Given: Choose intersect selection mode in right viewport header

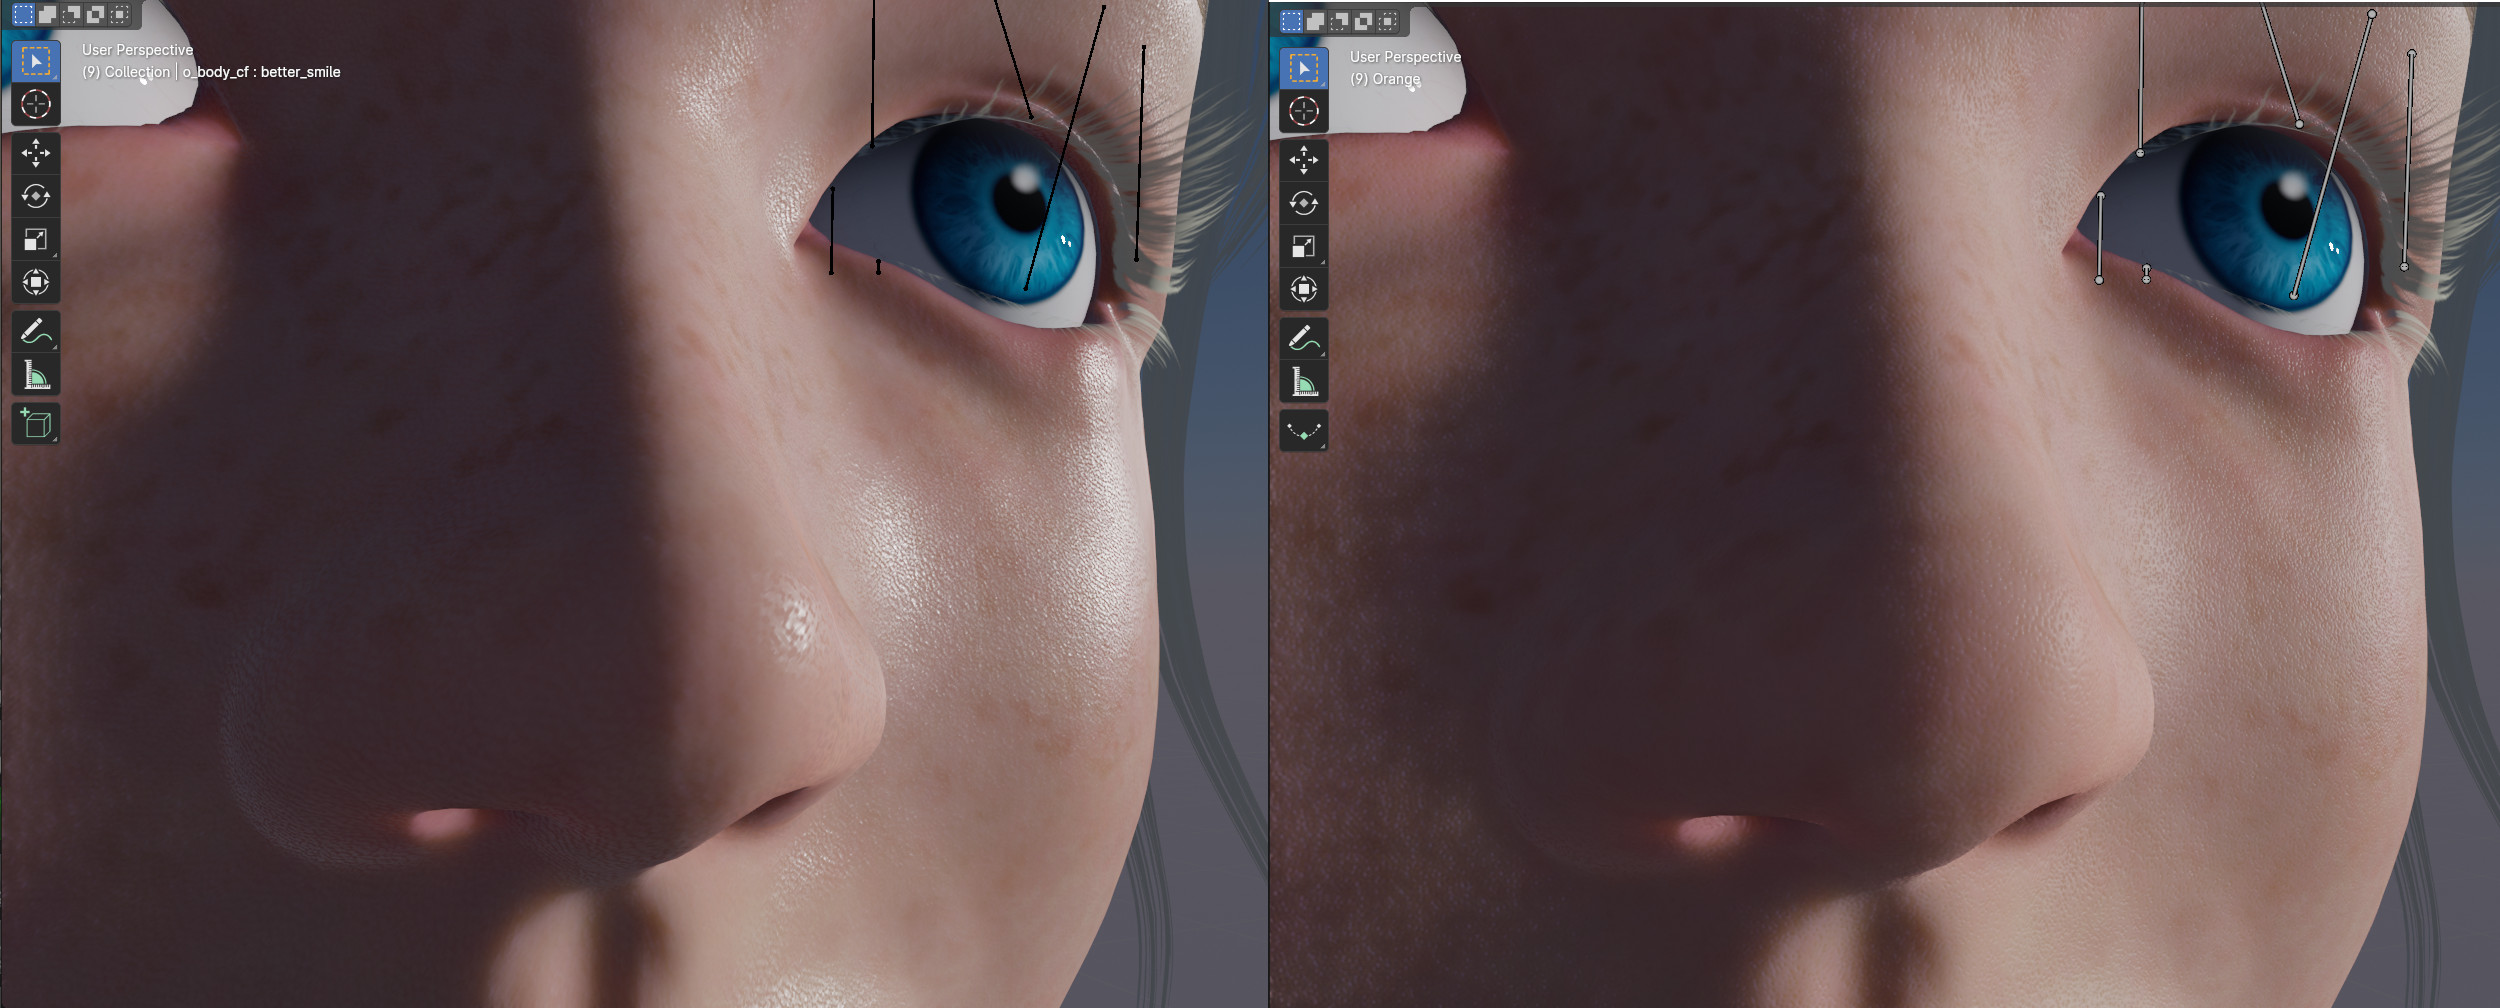Looking at the screenshot, I should tap(1388, 21).
